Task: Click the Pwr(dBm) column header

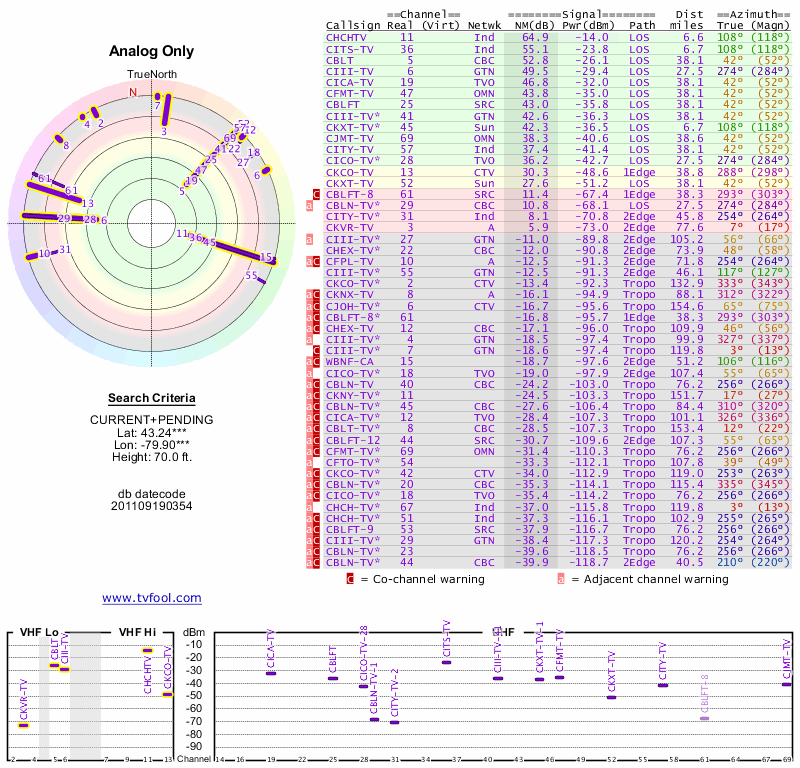Action: point(586,24)
